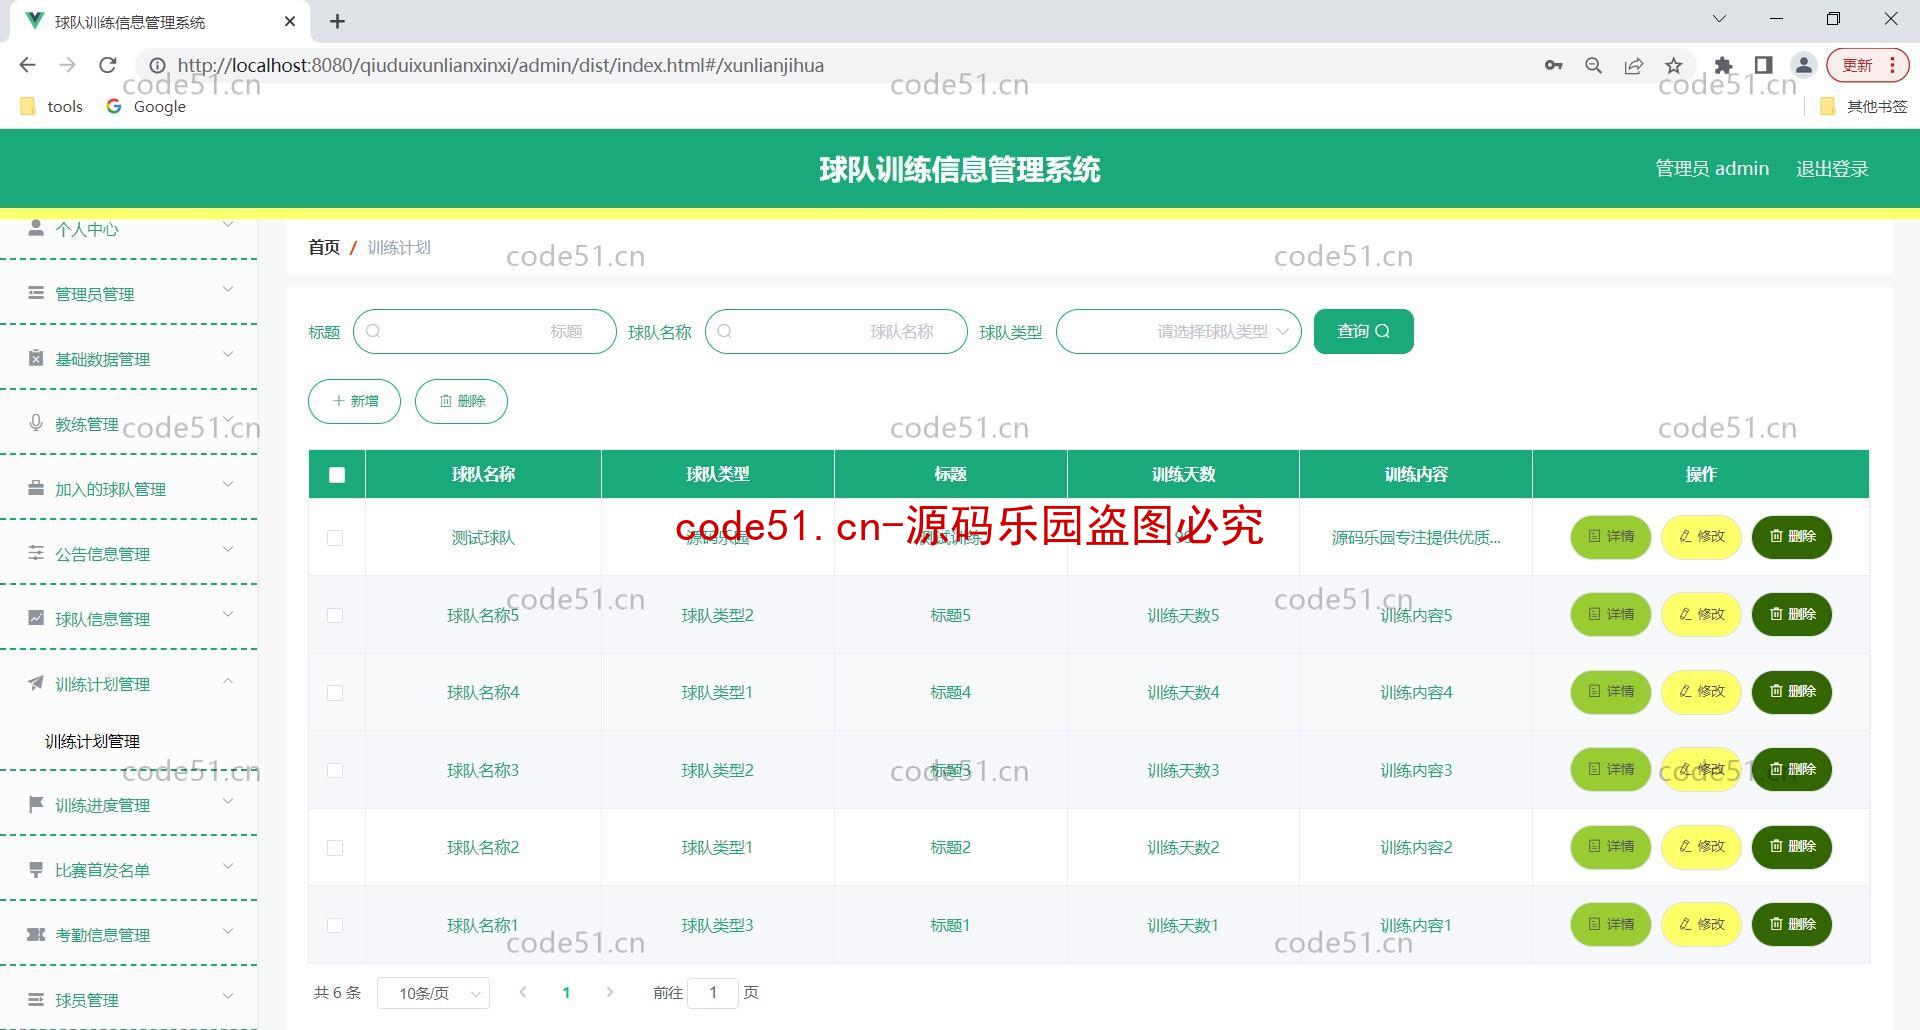
Task: Open the browser side panel icon
Action: (1763, 65)
